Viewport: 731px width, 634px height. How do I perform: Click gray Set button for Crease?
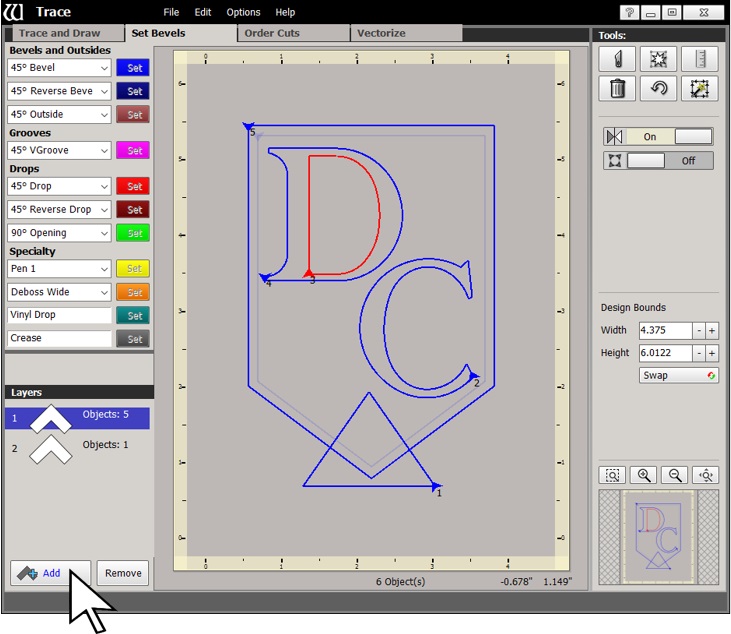tap(133, 339)
